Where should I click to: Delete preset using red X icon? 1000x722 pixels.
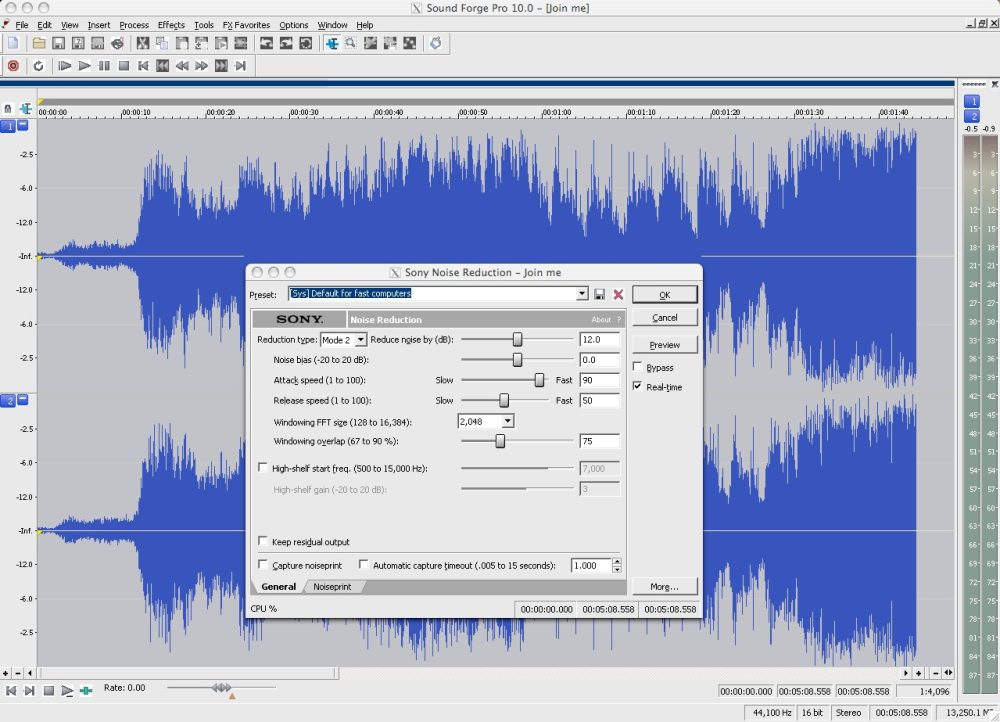[x=618, y=294]
